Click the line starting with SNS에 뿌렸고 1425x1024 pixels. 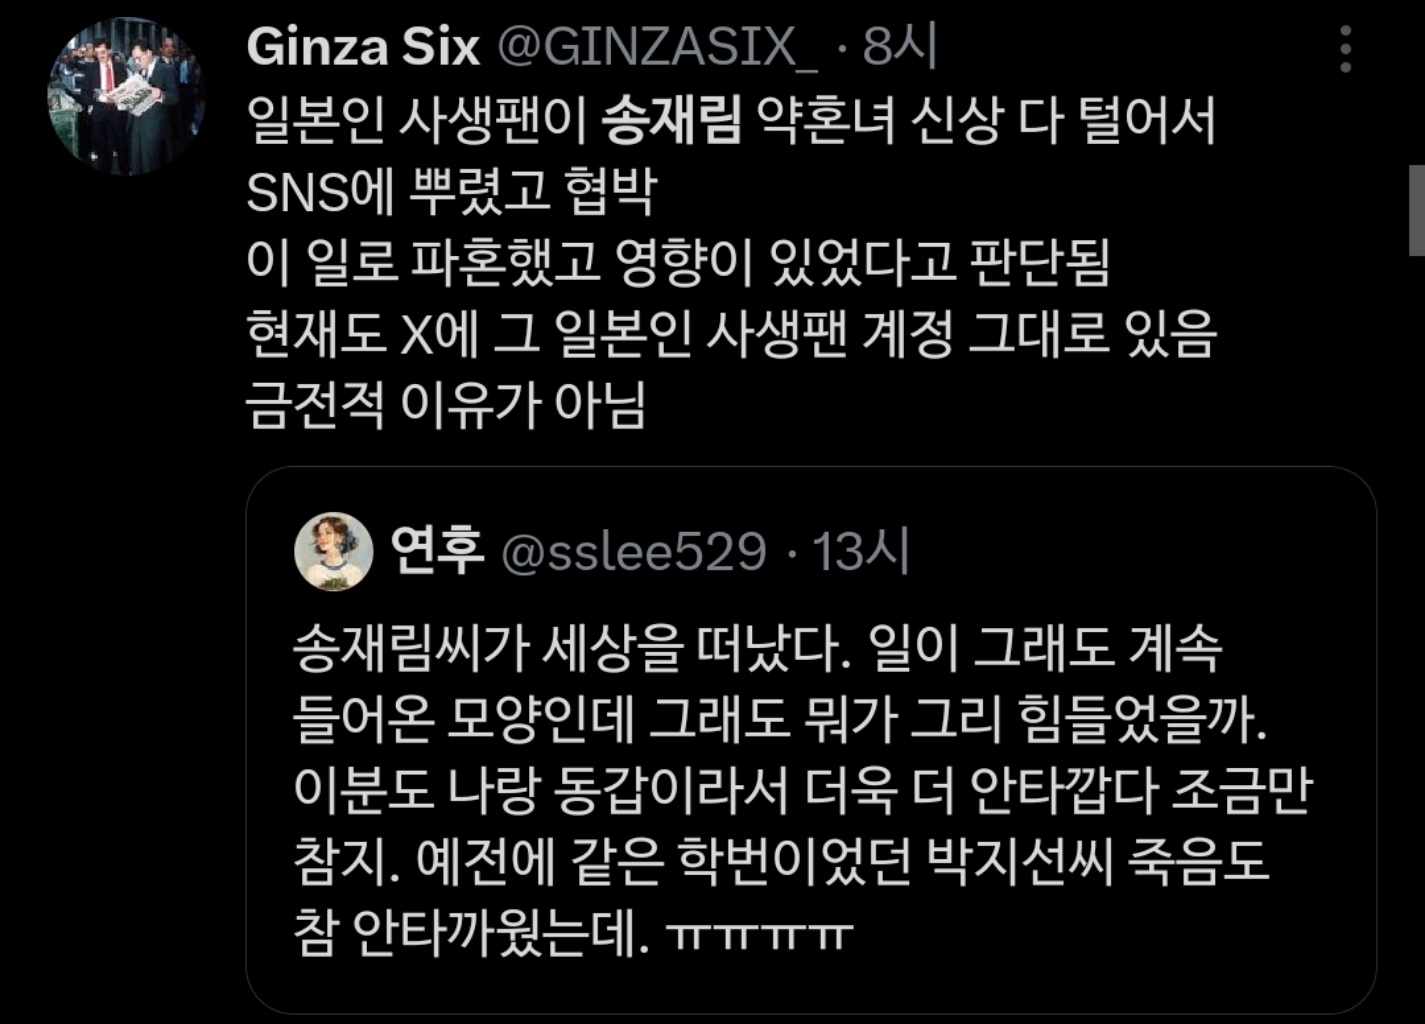(x=451, y=192)
